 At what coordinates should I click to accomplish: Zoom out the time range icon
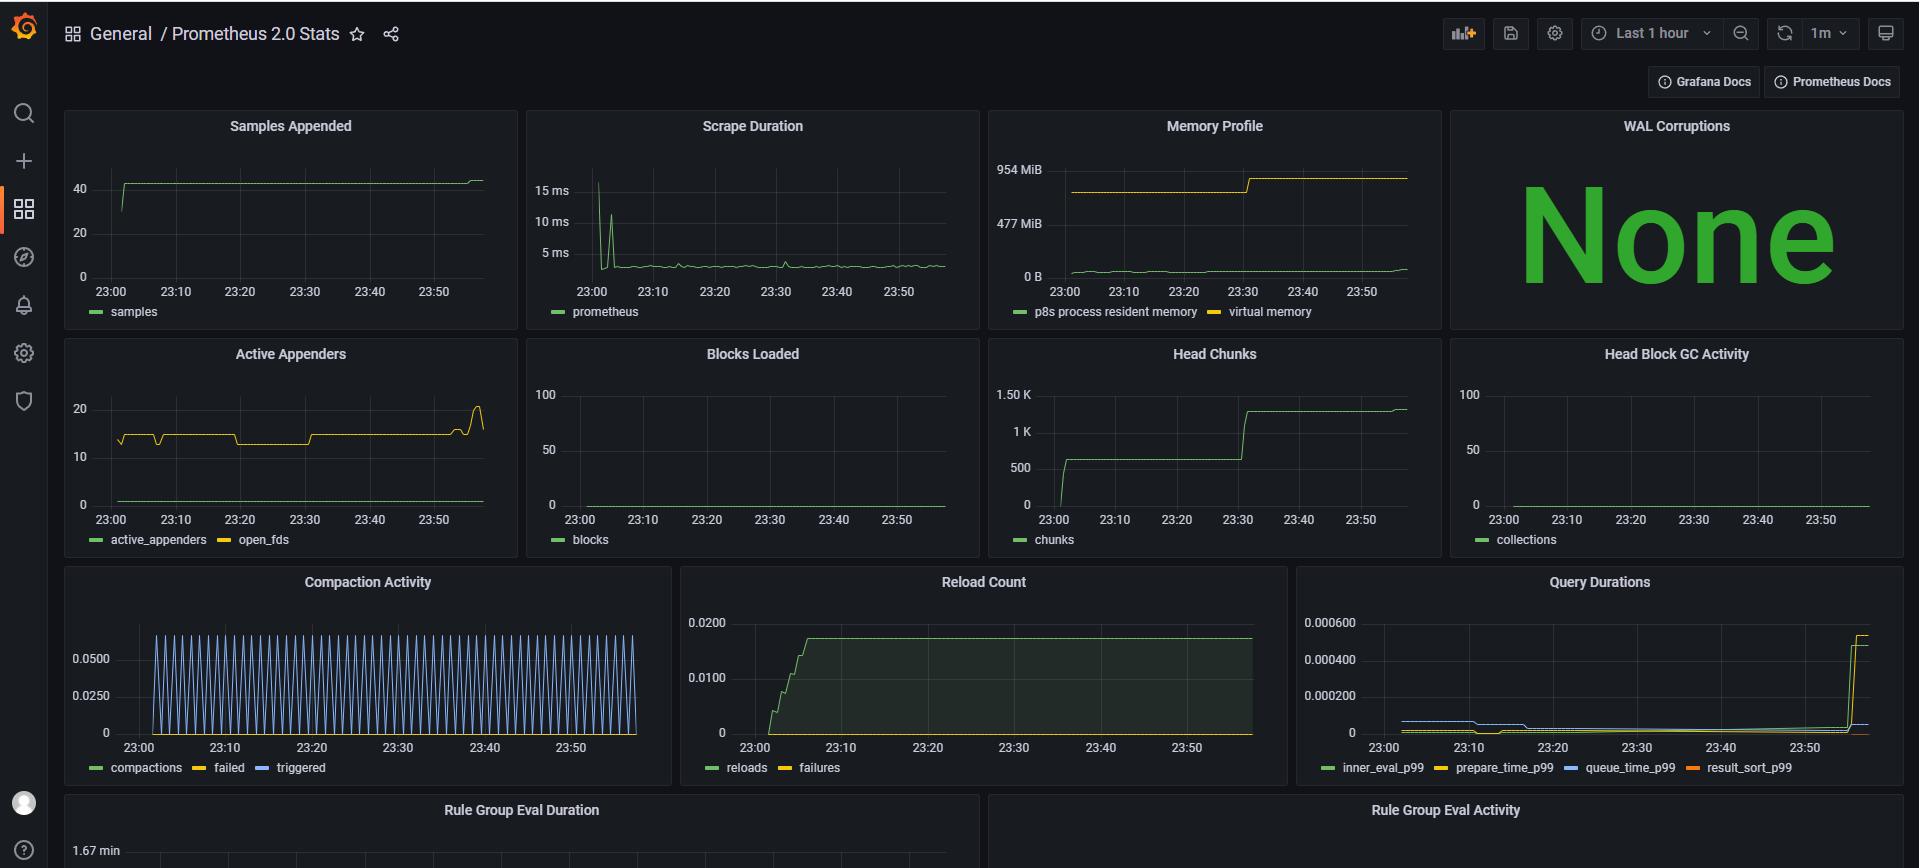[x=1741, y=33]
